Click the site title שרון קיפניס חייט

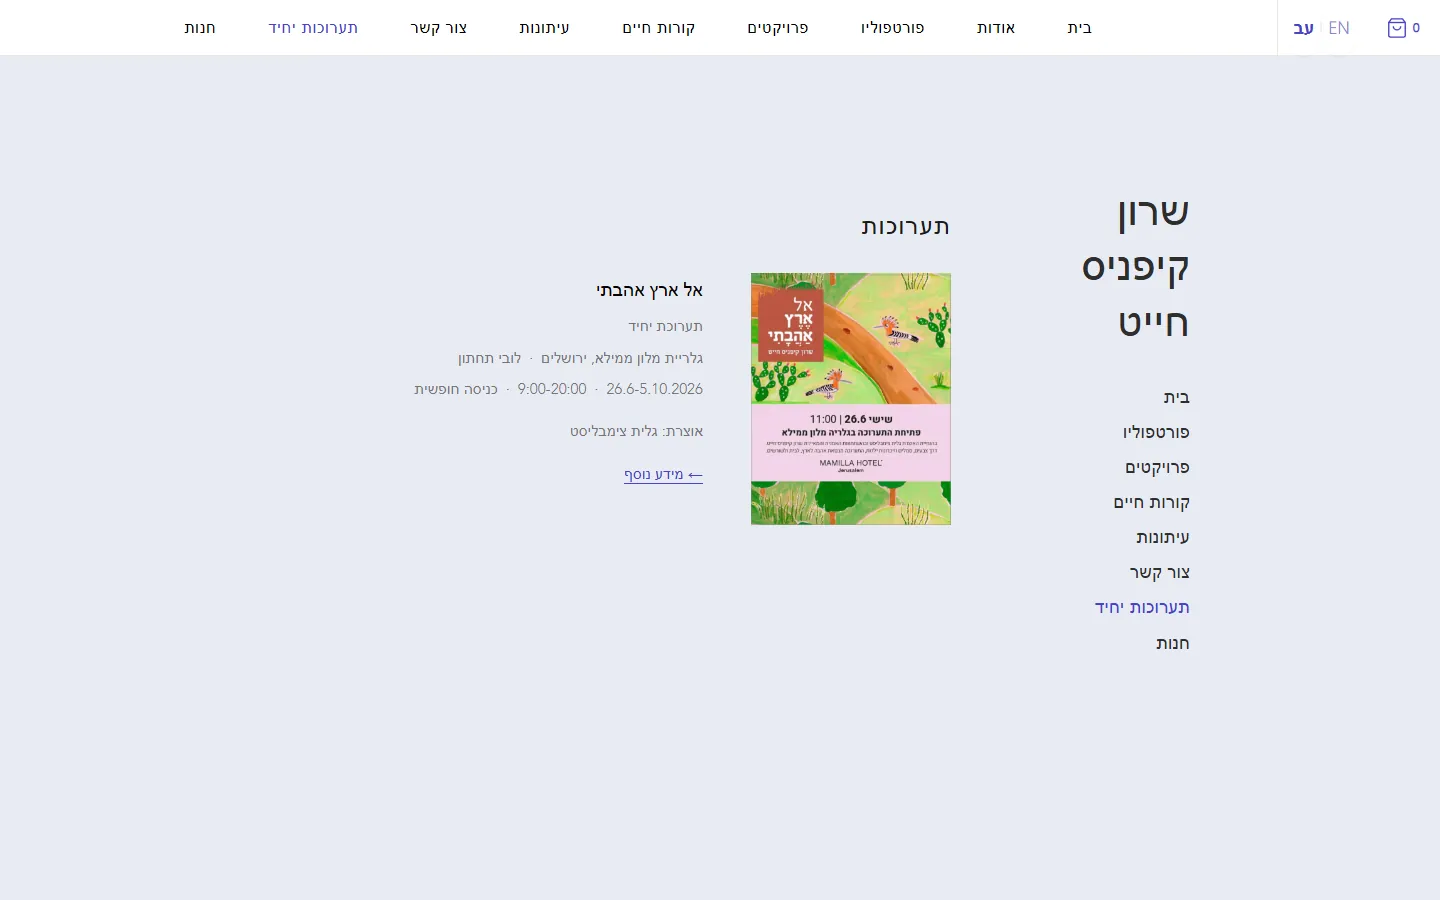[x=1136, y=267]
